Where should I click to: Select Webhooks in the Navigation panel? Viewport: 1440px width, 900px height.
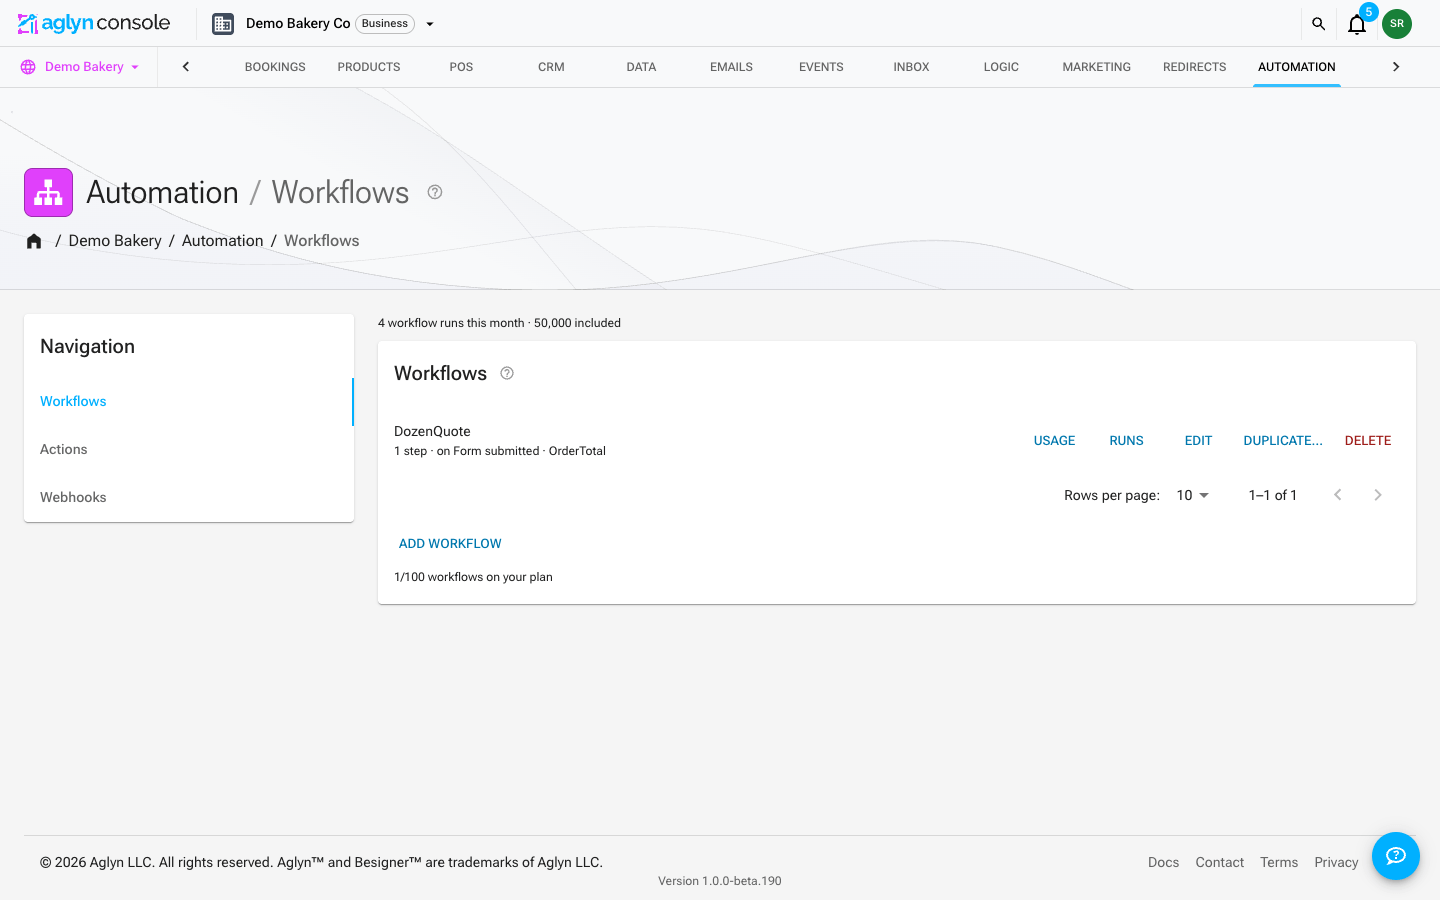click(189, 498)
